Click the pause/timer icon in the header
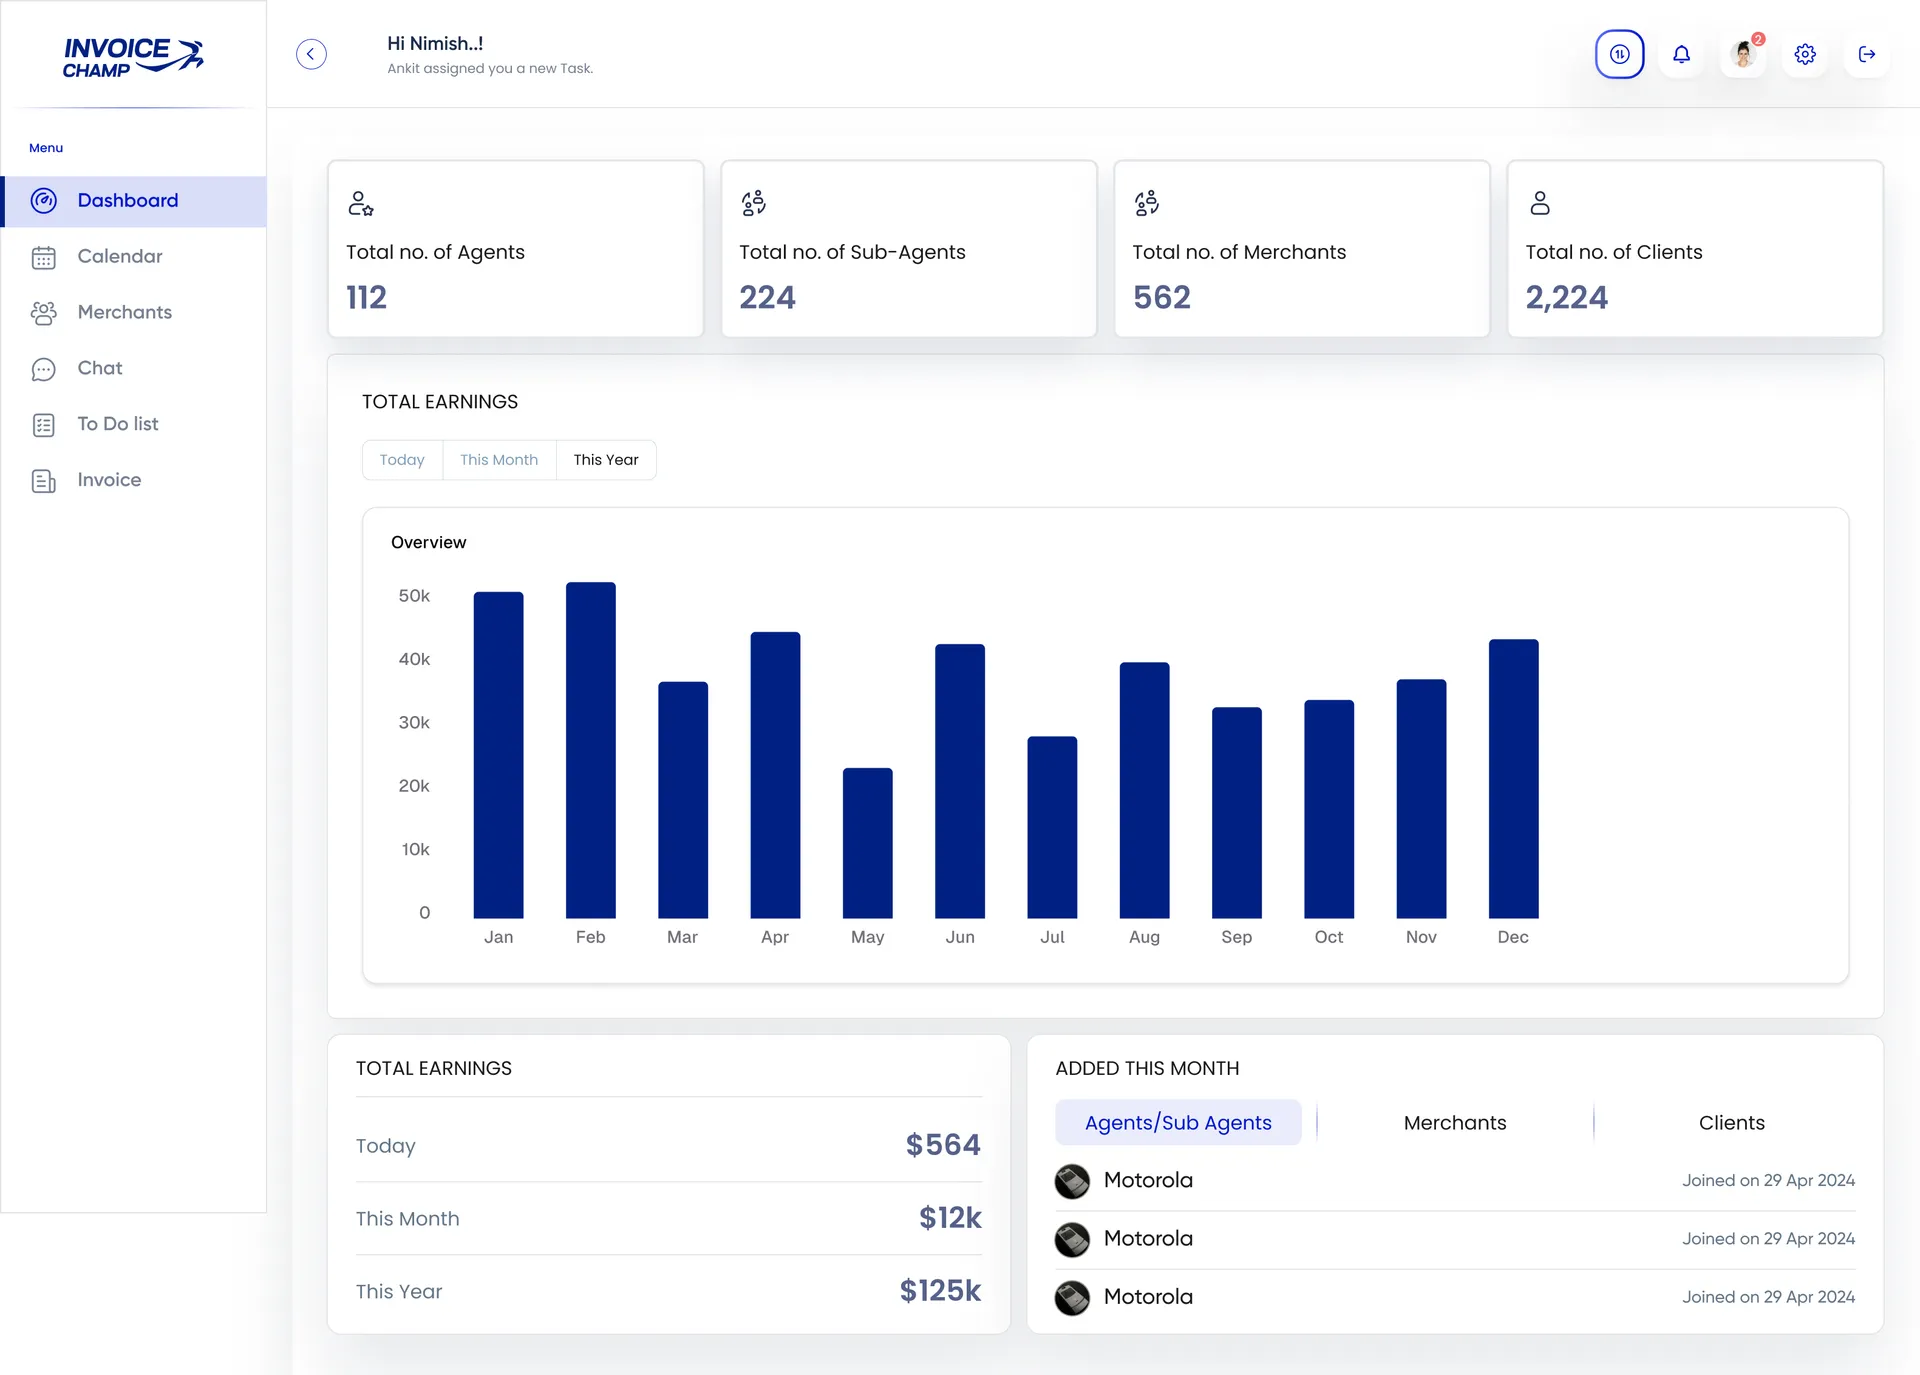The height and width of the screenshot is (1375, 1920). tap(1619, 54)
